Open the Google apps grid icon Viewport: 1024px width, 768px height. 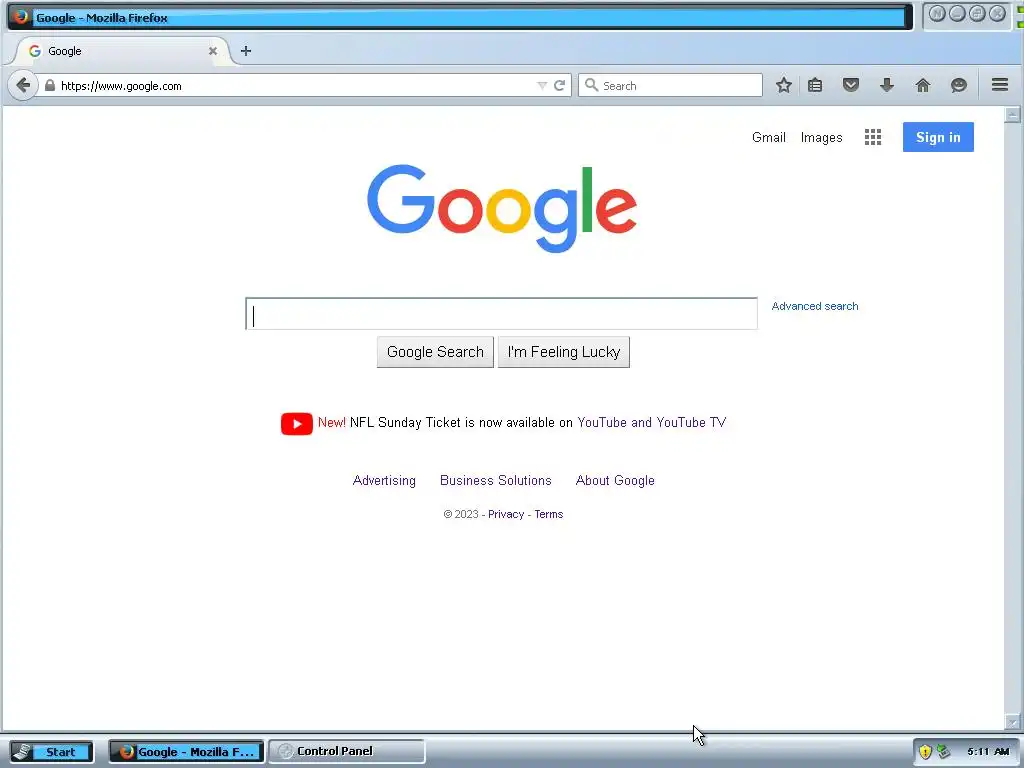coord(872,137)
